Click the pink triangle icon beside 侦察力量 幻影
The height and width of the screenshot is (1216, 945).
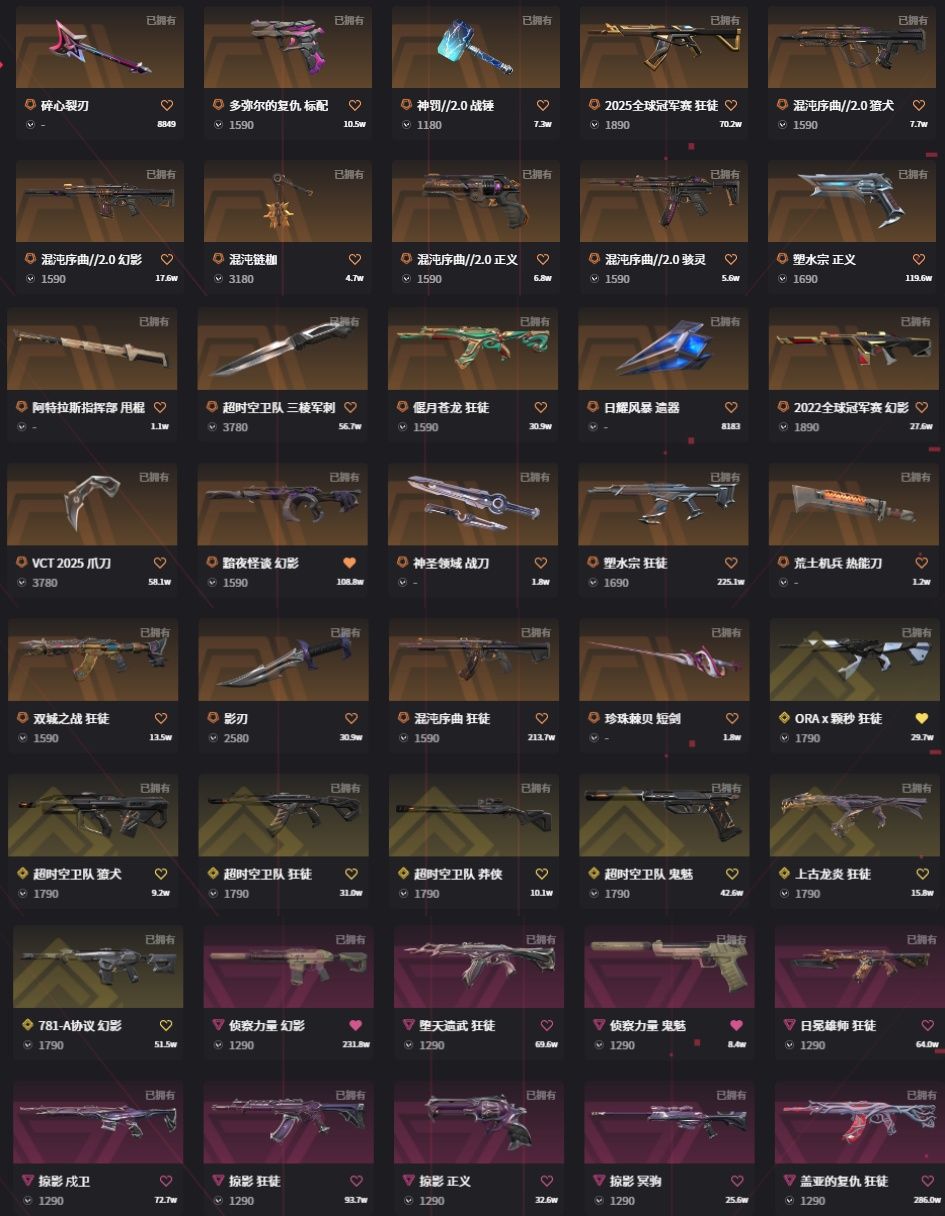point(219,1025)
